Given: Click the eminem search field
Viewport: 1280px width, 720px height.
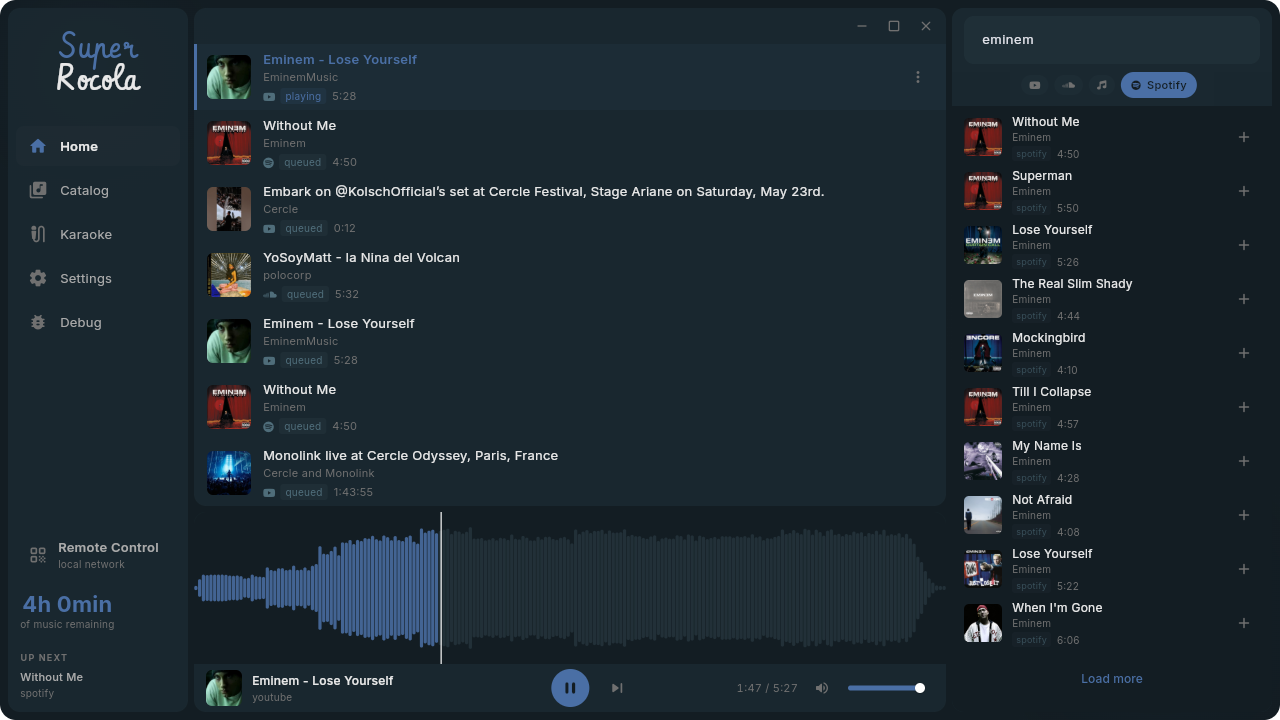Looking at the screenshot, I should [1111, 40].
